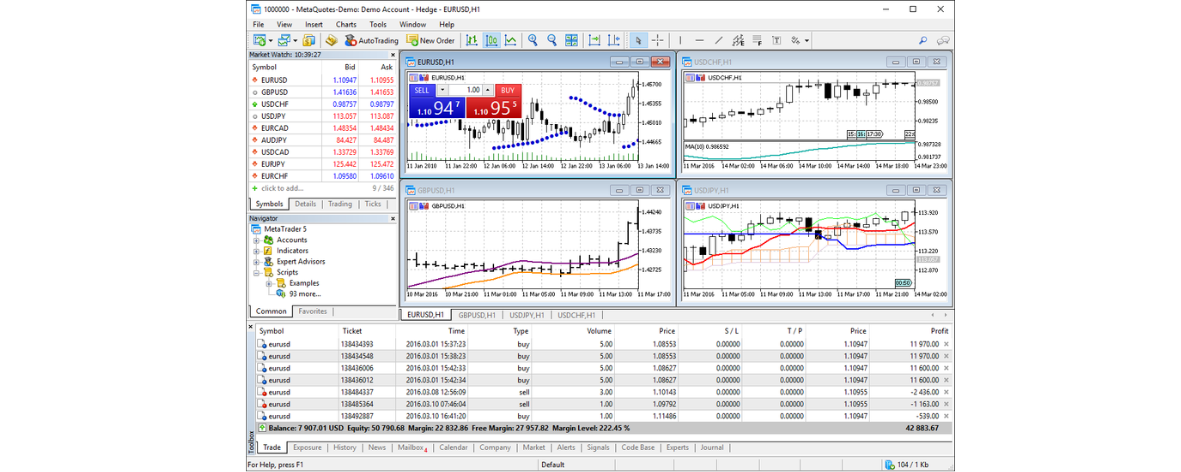This screenshot has height=472, width=1181.
Task: Toggle chart auto scroll to end
Action: (594, 40)
